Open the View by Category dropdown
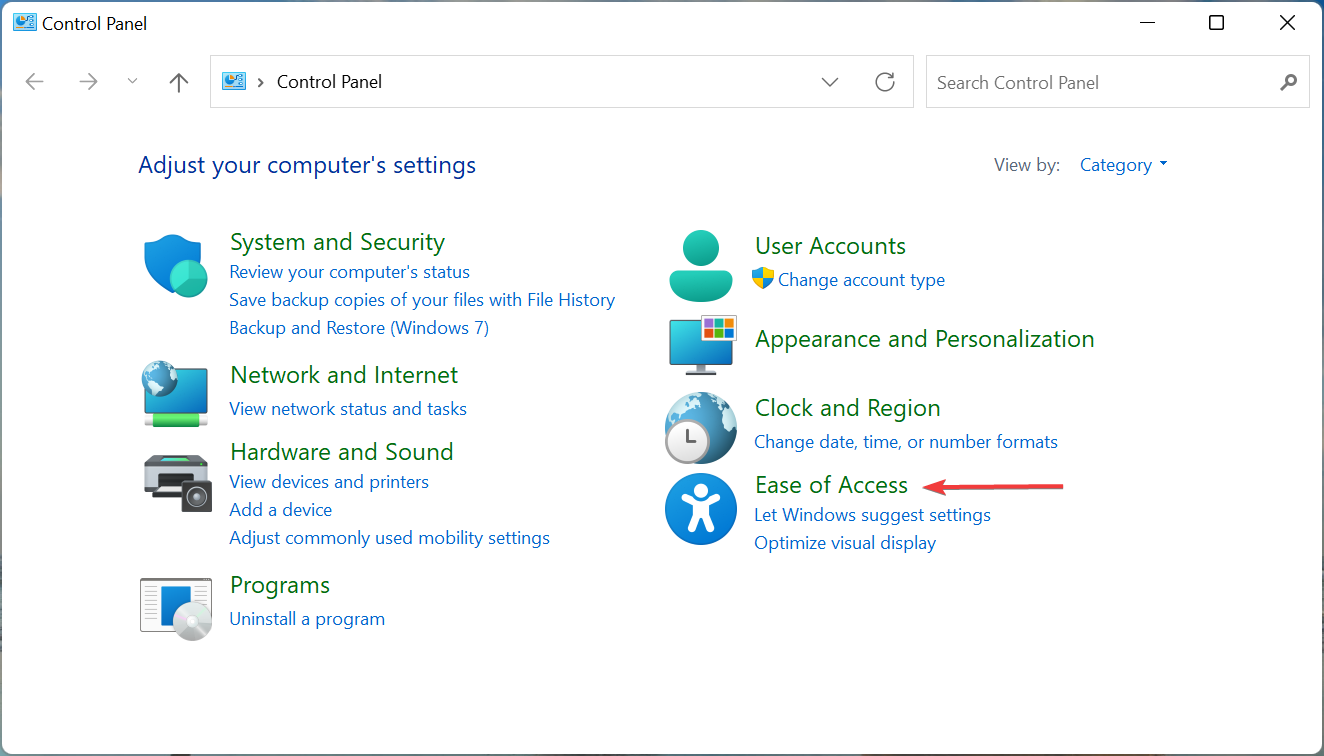This screenshot has height=756, width=1324. point(1123,164)
